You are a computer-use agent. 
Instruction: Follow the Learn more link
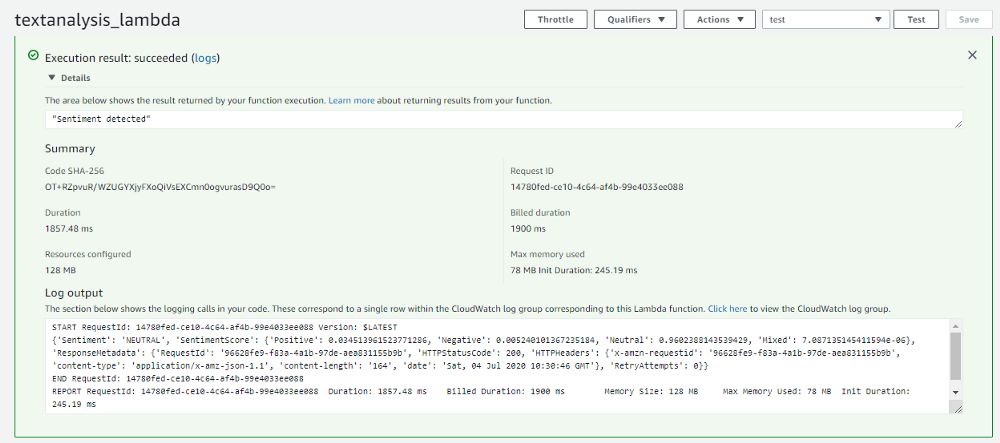[x=351, y=101]
